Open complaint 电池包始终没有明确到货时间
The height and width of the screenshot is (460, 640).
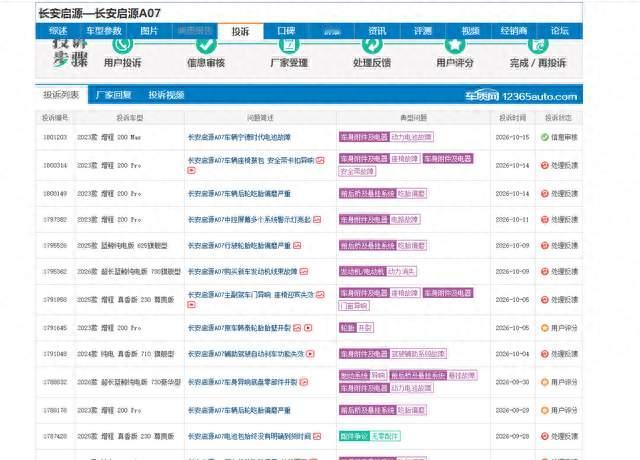(249, 436)
